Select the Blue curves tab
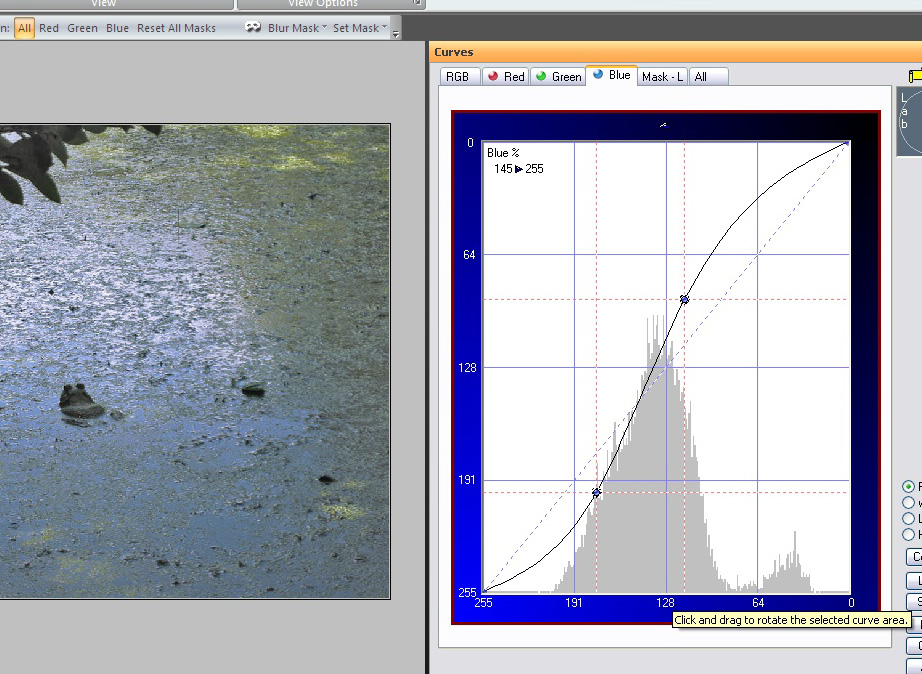 pyautogui.click(x=612, y=75)
